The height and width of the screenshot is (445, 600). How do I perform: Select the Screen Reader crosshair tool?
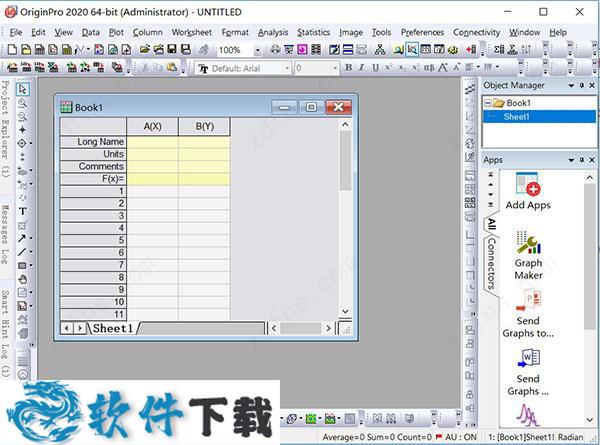tap(23, 130)
